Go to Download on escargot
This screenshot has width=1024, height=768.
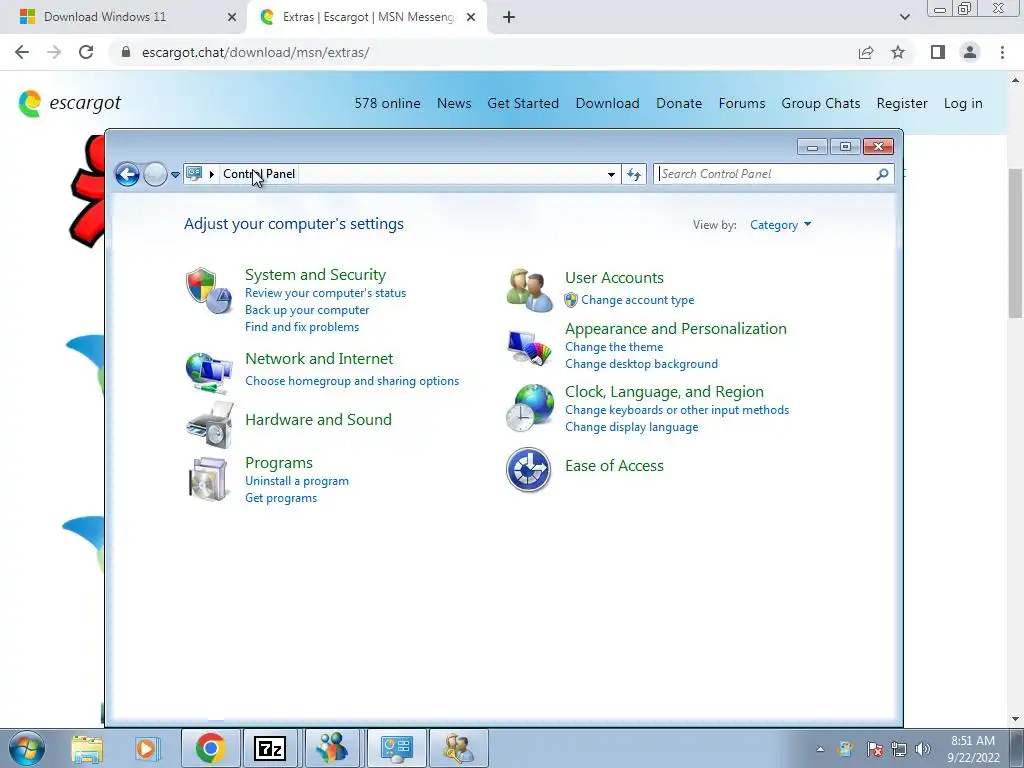[x=607, y=103]
